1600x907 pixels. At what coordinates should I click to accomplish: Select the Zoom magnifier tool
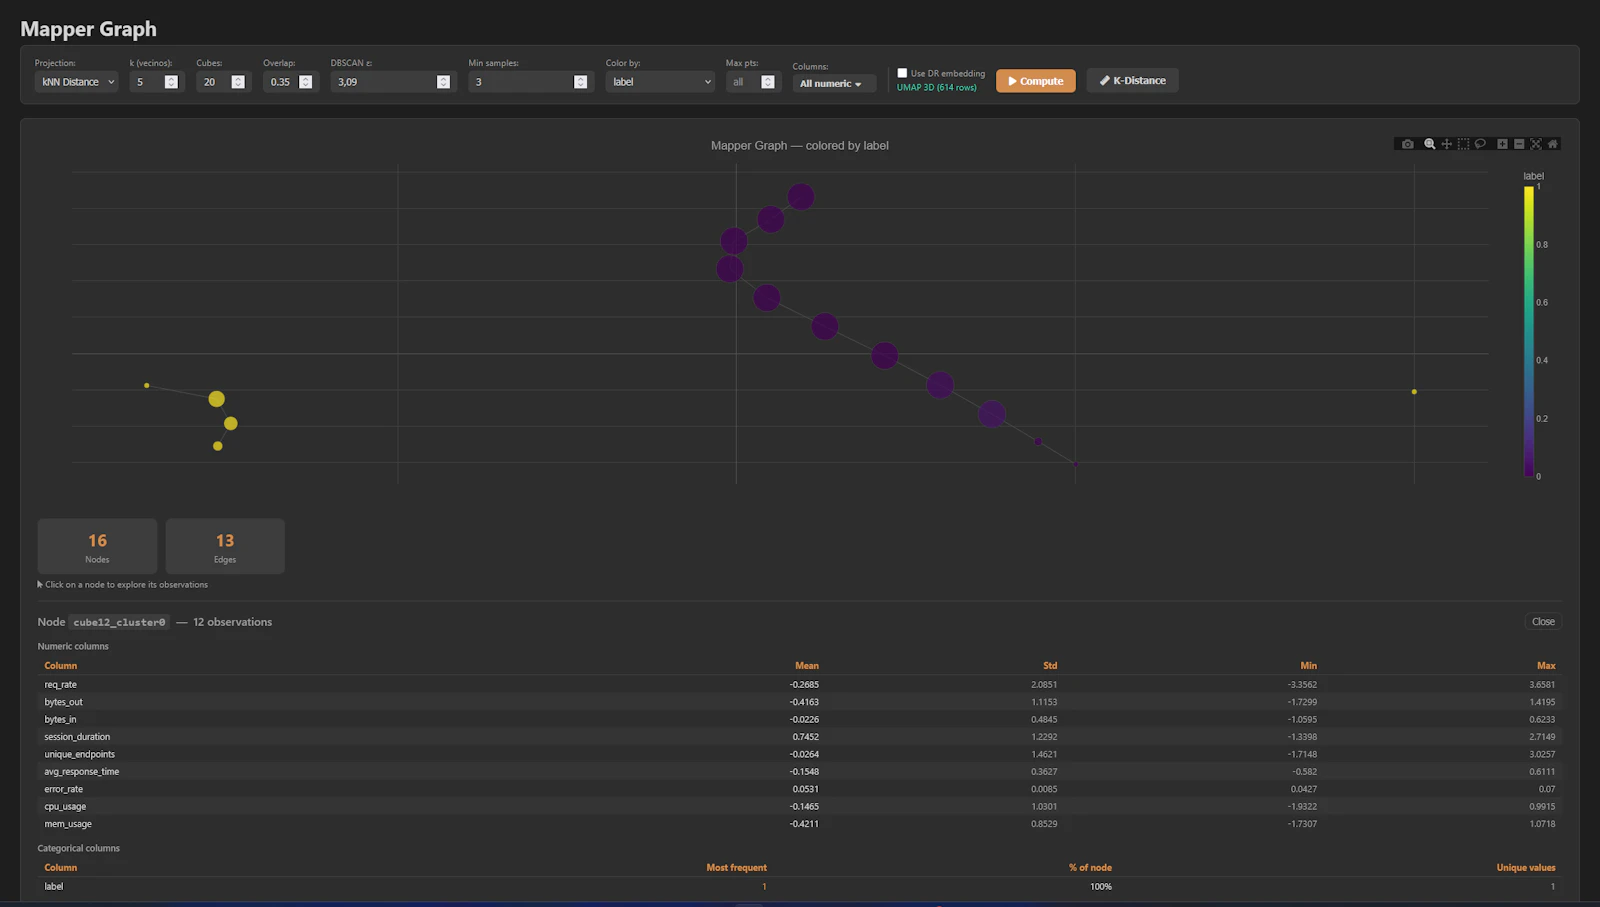click(x=1430, y=144)
